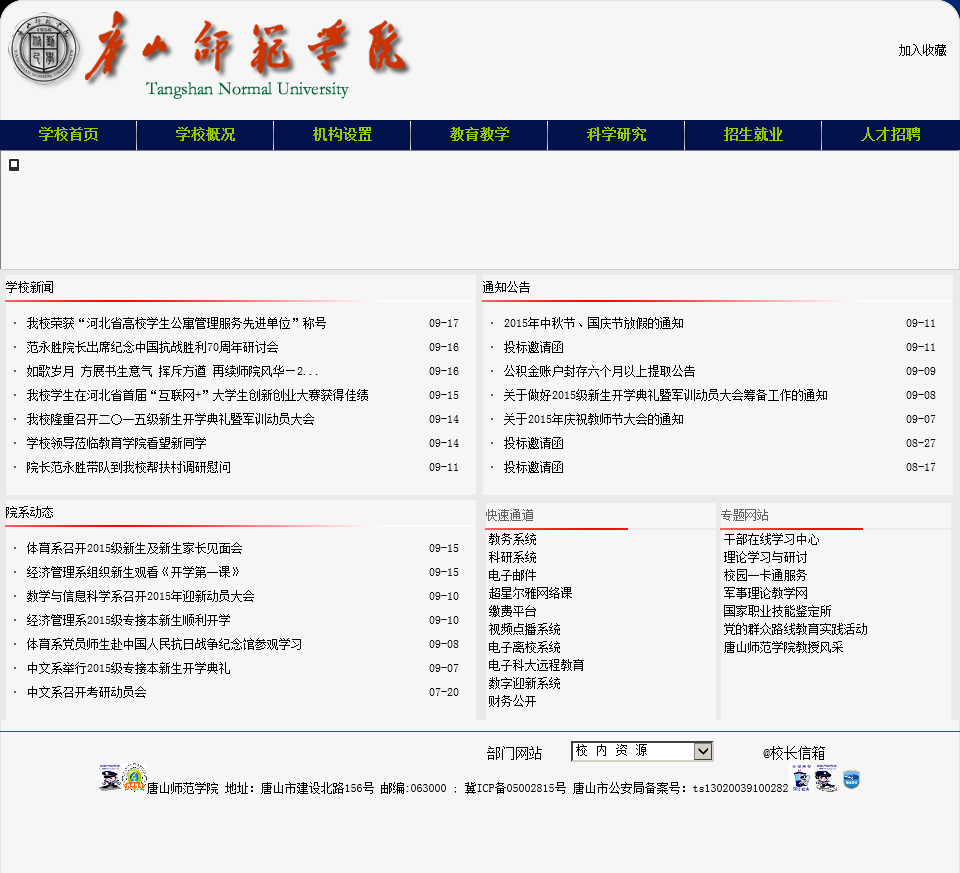Open the 投标邀请函 notice dated 08-17
The image size is (960, 873).
tap(533, 467)
